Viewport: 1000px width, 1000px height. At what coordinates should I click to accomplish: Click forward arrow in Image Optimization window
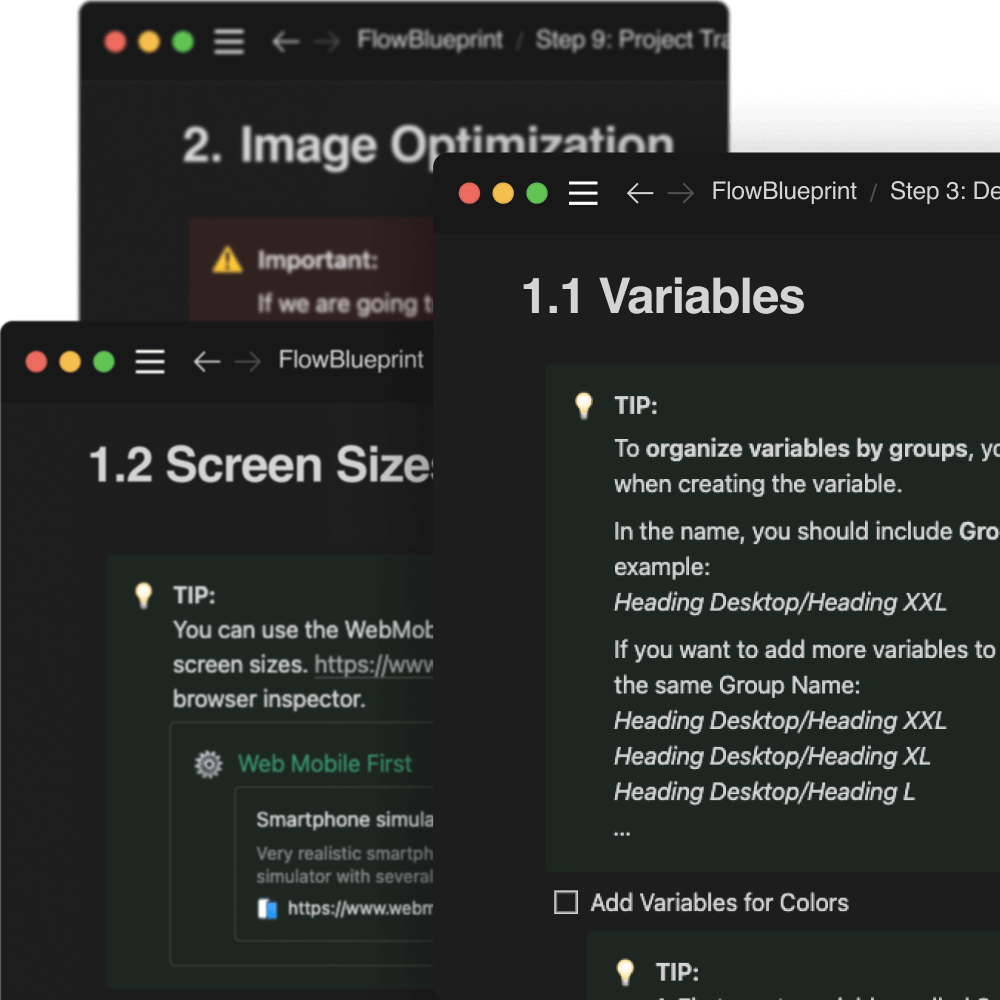pyautogui.click(x=326, y=41)
